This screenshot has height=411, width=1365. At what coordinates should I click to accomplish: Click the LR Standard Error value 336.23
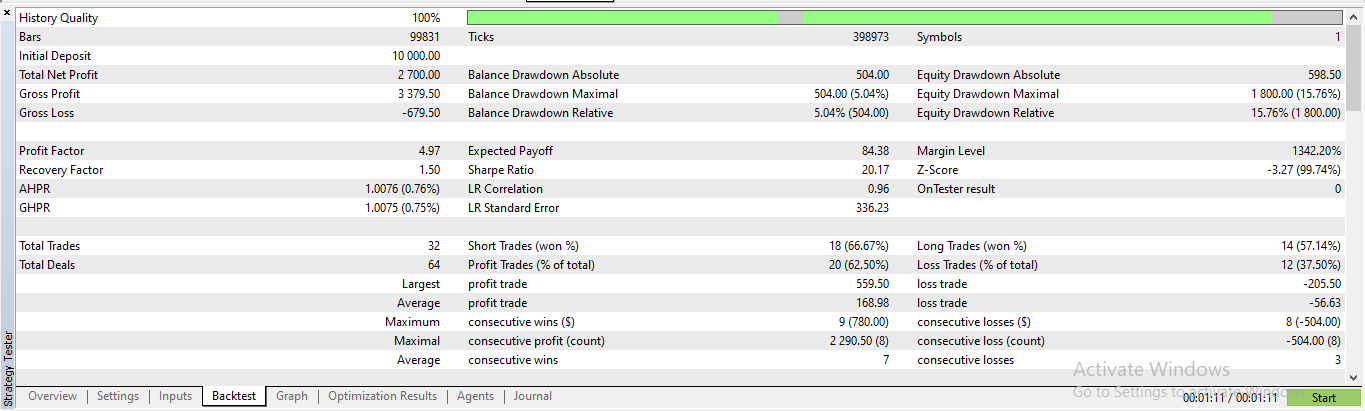(872, 208)
